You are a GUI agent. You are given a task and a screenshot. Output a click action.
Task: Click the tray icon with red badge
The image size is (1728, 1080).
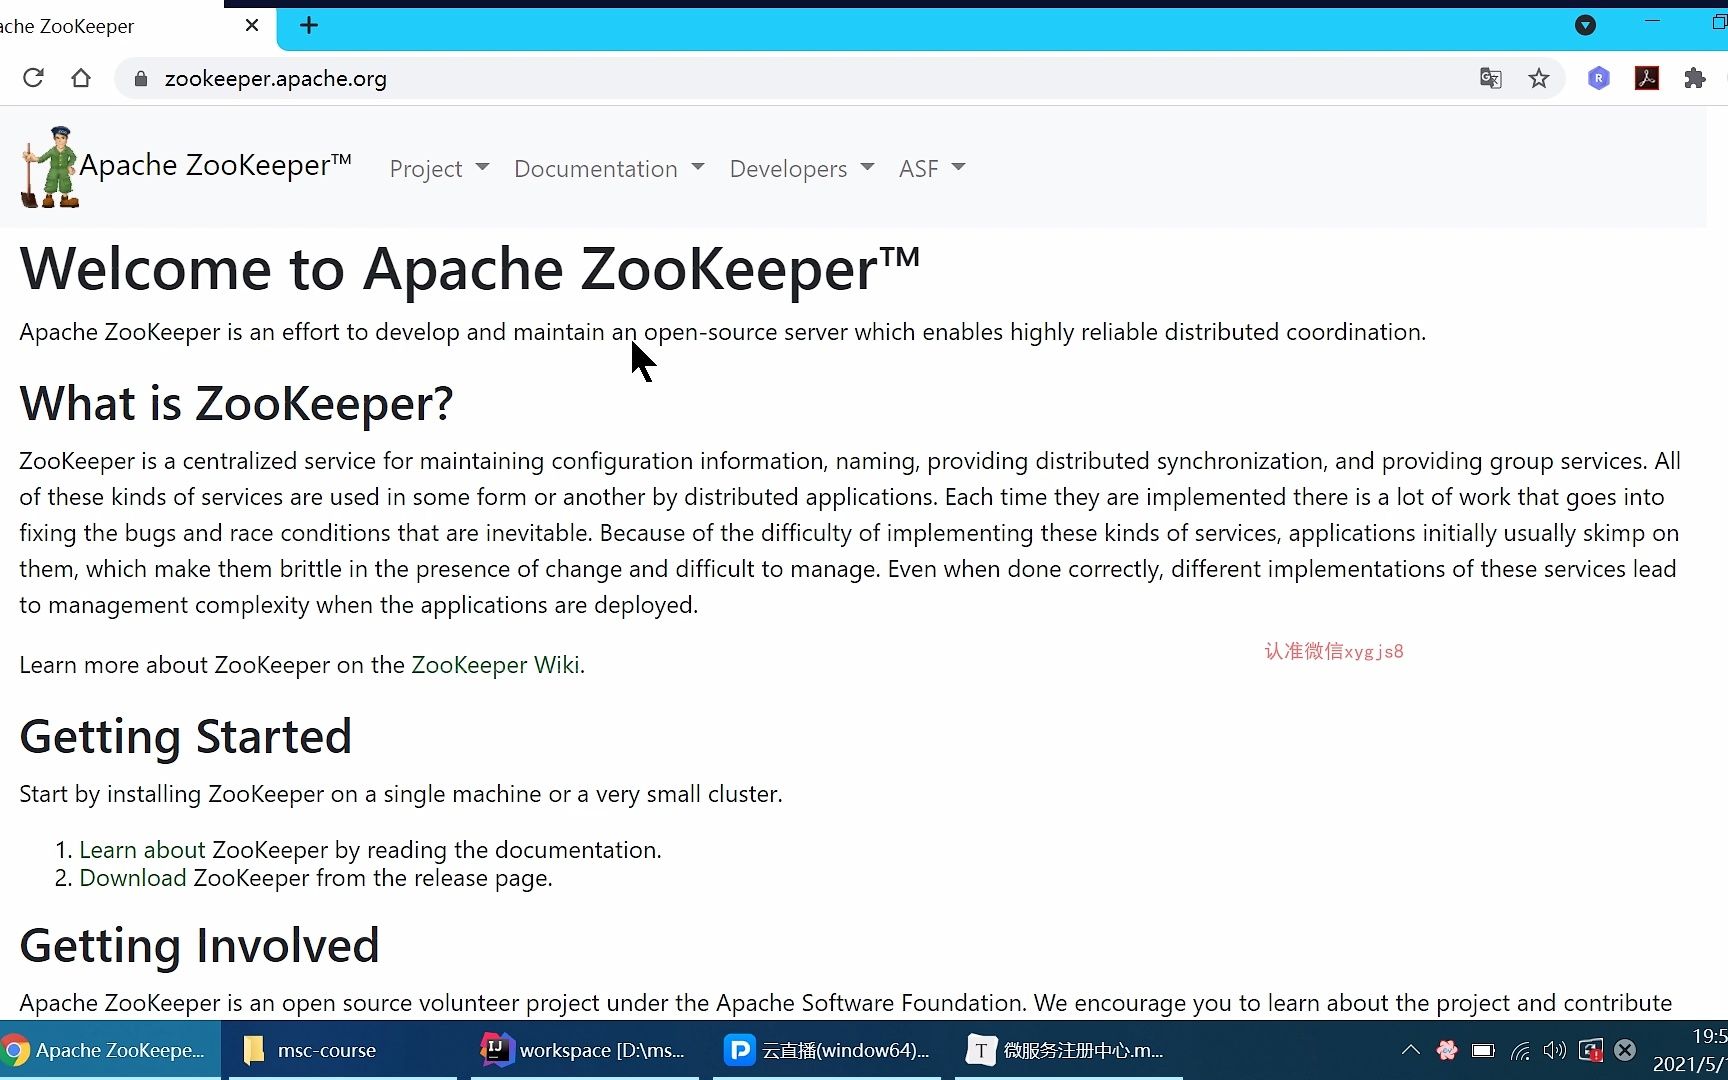[x=1591, y=1050]
